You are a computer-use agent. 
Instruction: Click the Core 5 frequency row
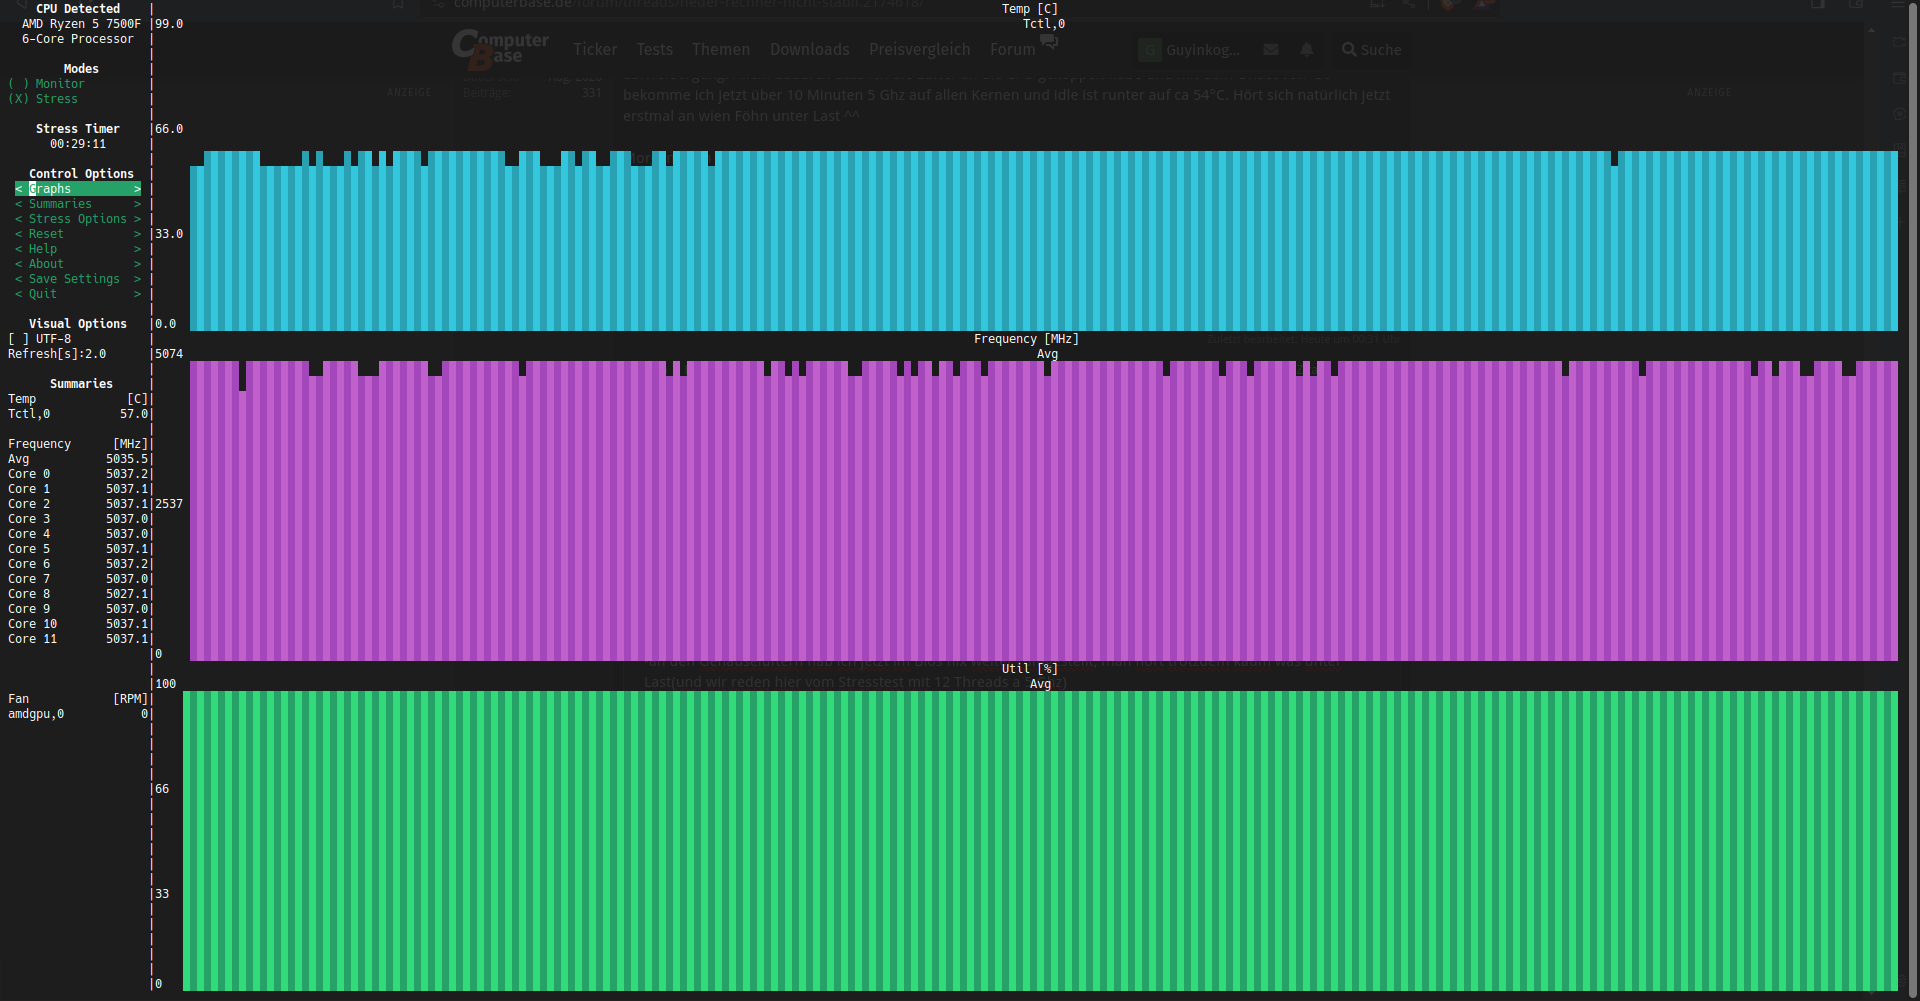click(78, 549)
